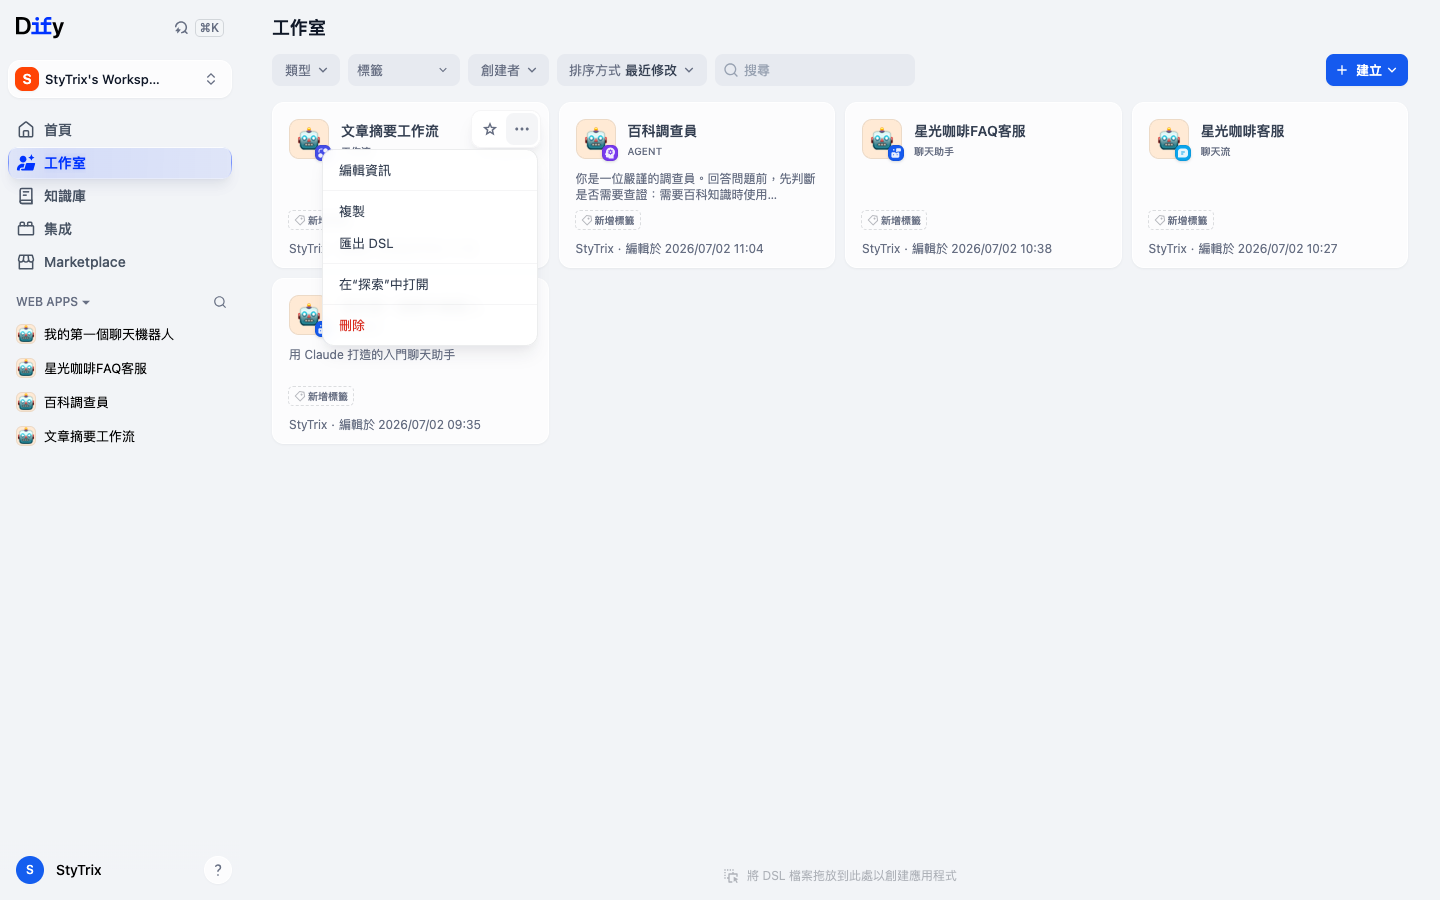Viewport: 1440px width, 900px height.
Task: Click the description 用 Claude 打造的入門聊天助手
Action: coord(372,355)
